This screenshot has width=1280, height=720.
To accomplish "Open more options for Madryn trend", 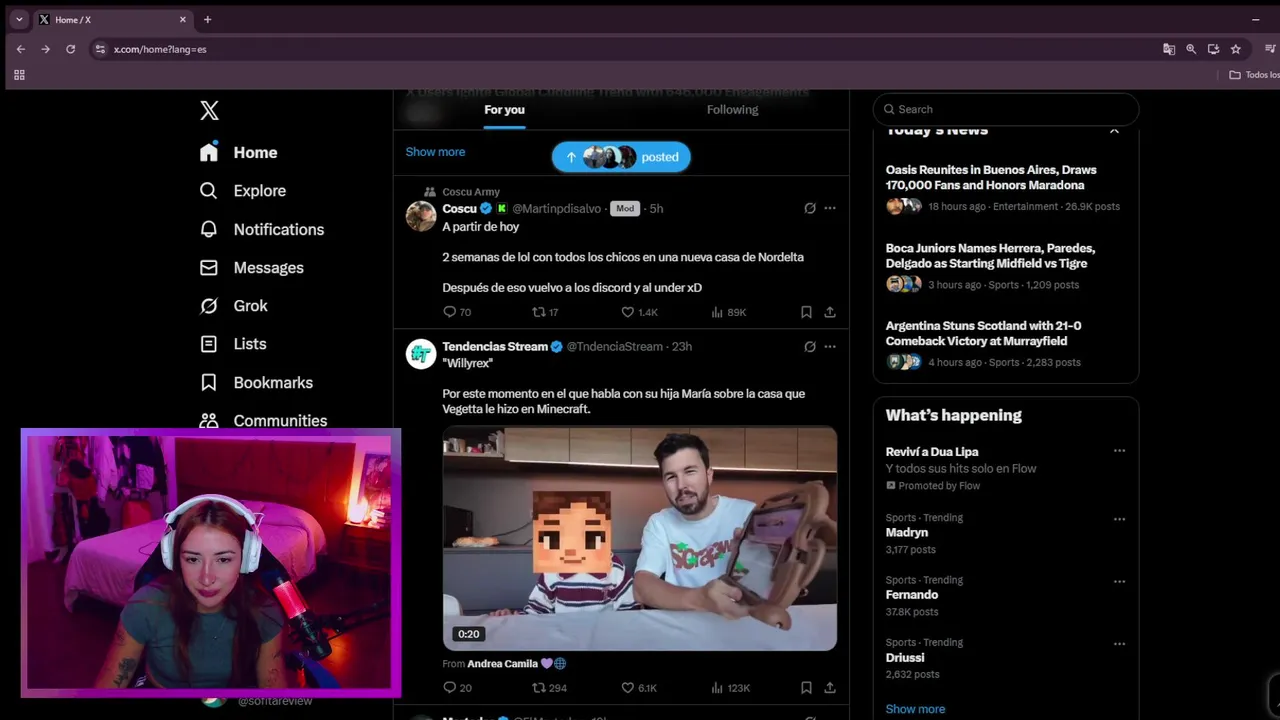I will coord(1119,519).
